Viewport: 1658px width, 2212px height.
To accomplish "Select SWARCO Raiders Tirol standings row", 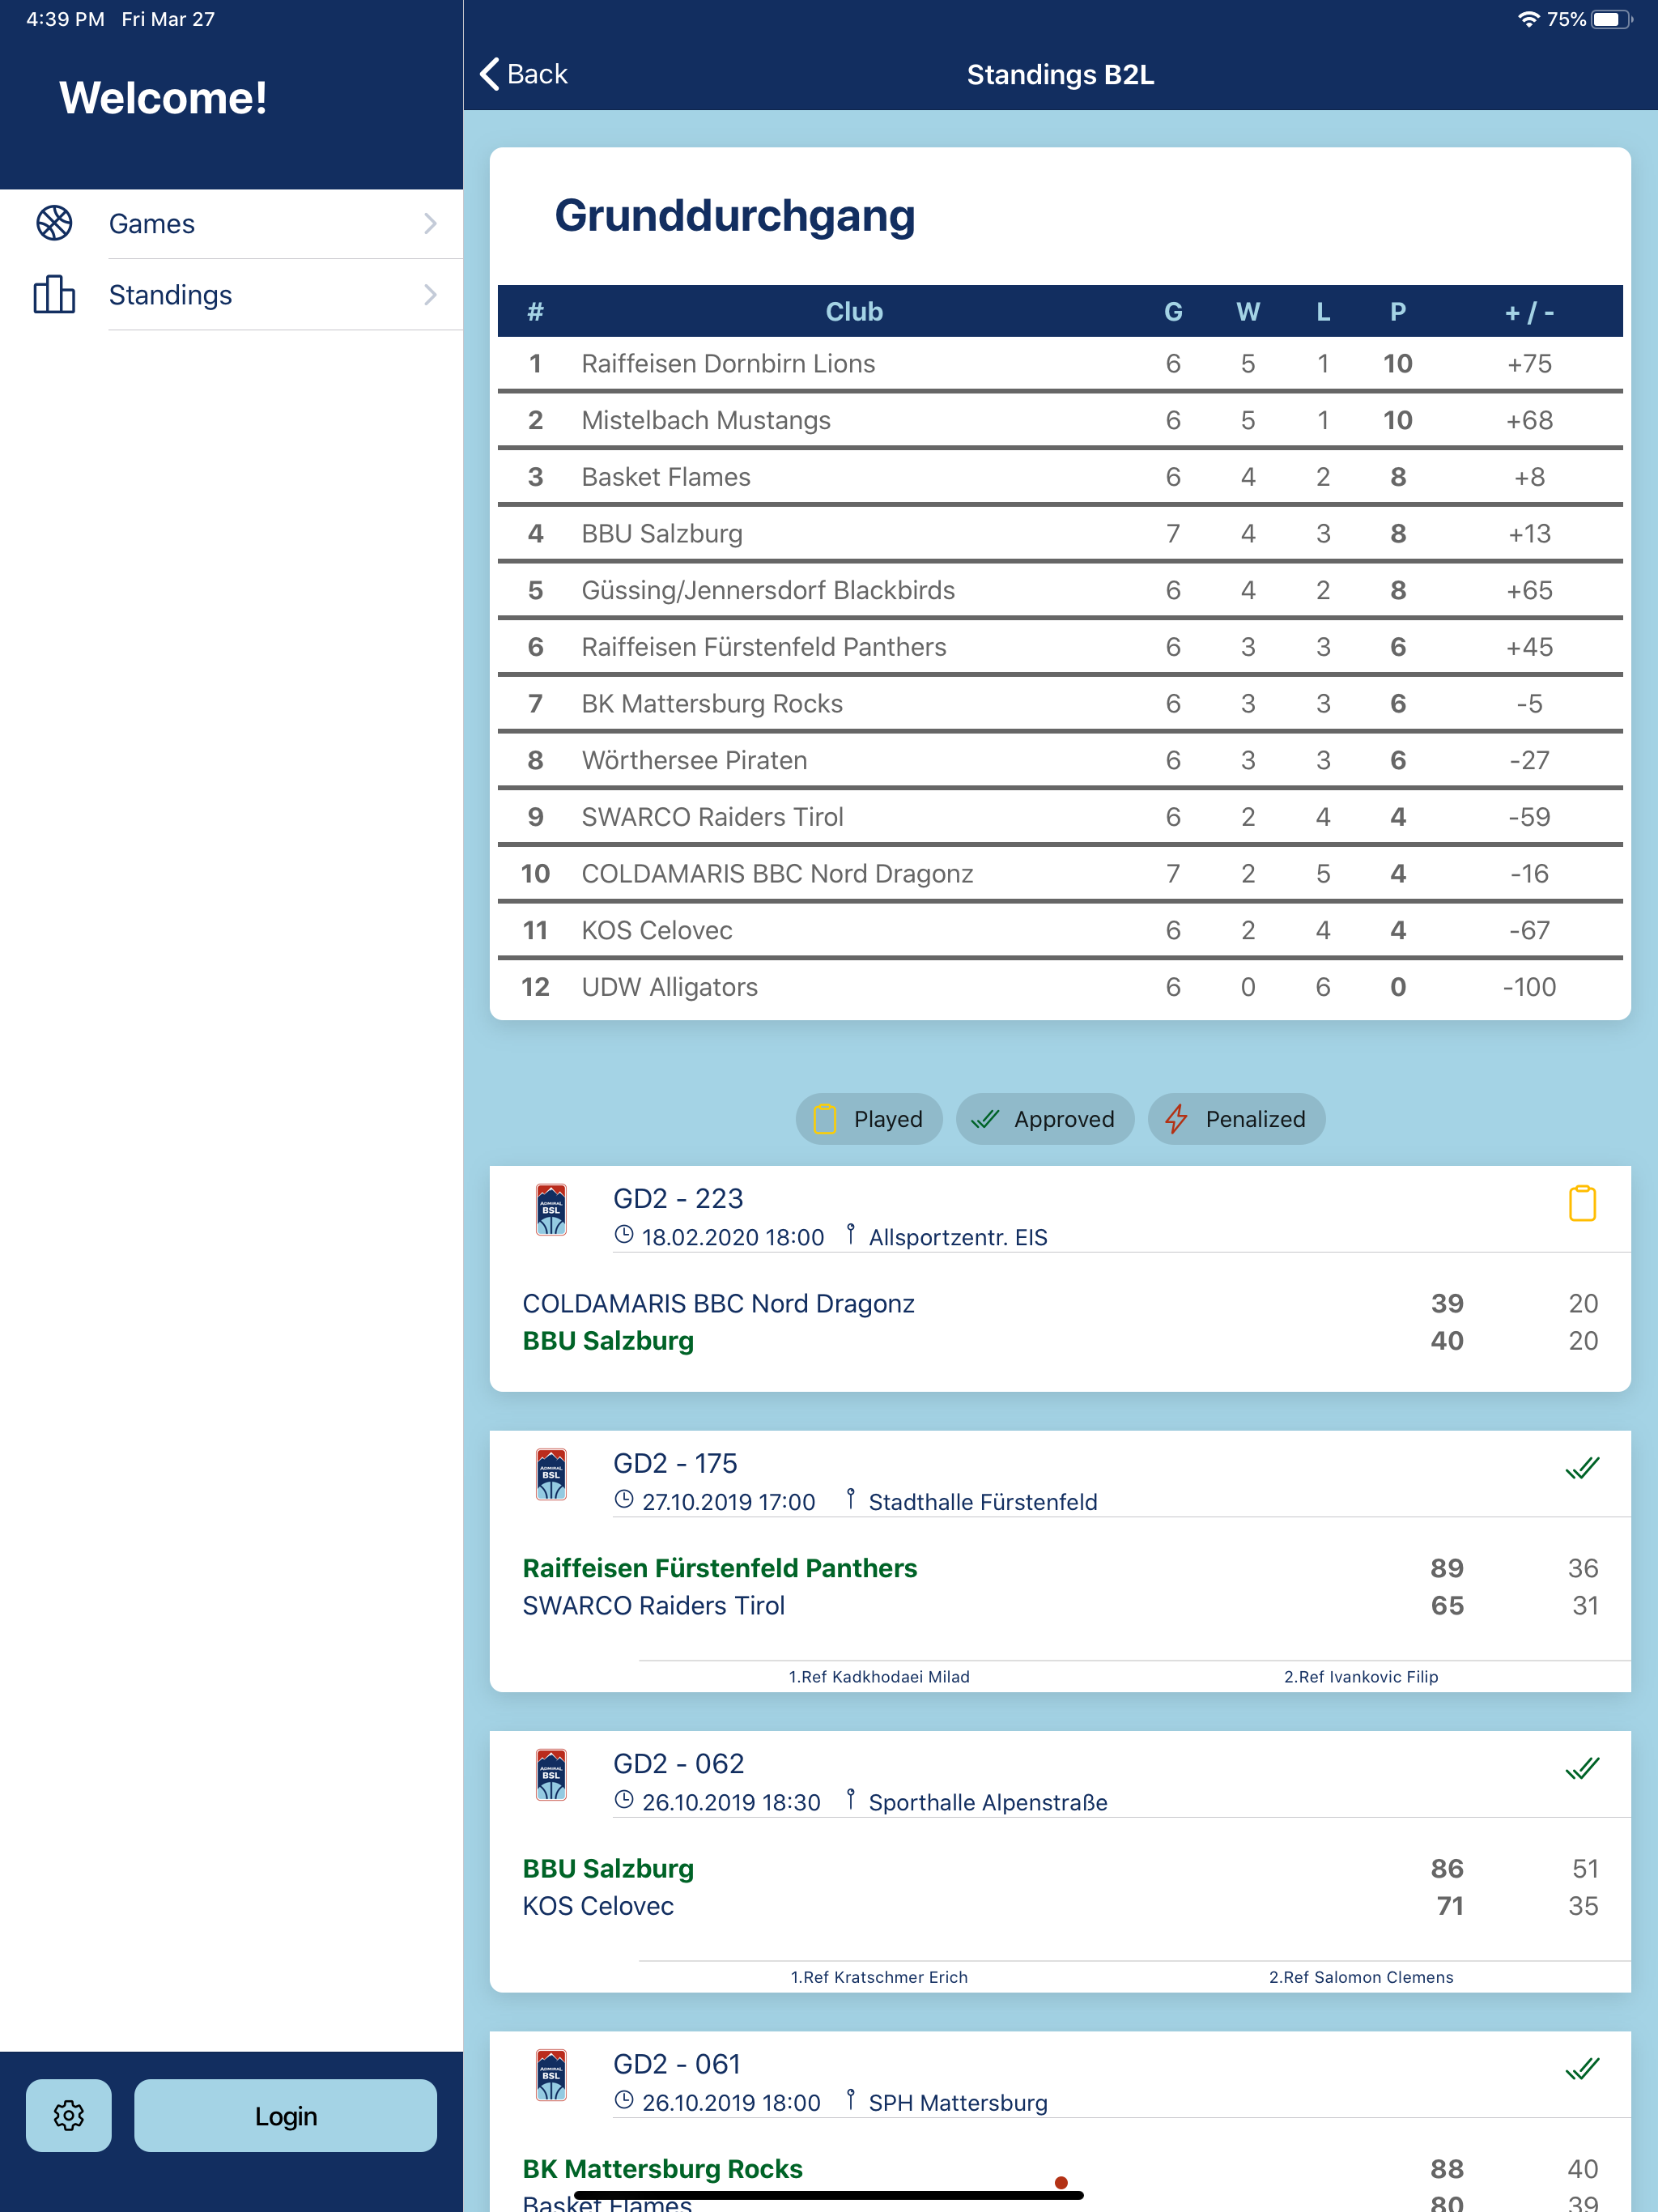I will 1060,817.
